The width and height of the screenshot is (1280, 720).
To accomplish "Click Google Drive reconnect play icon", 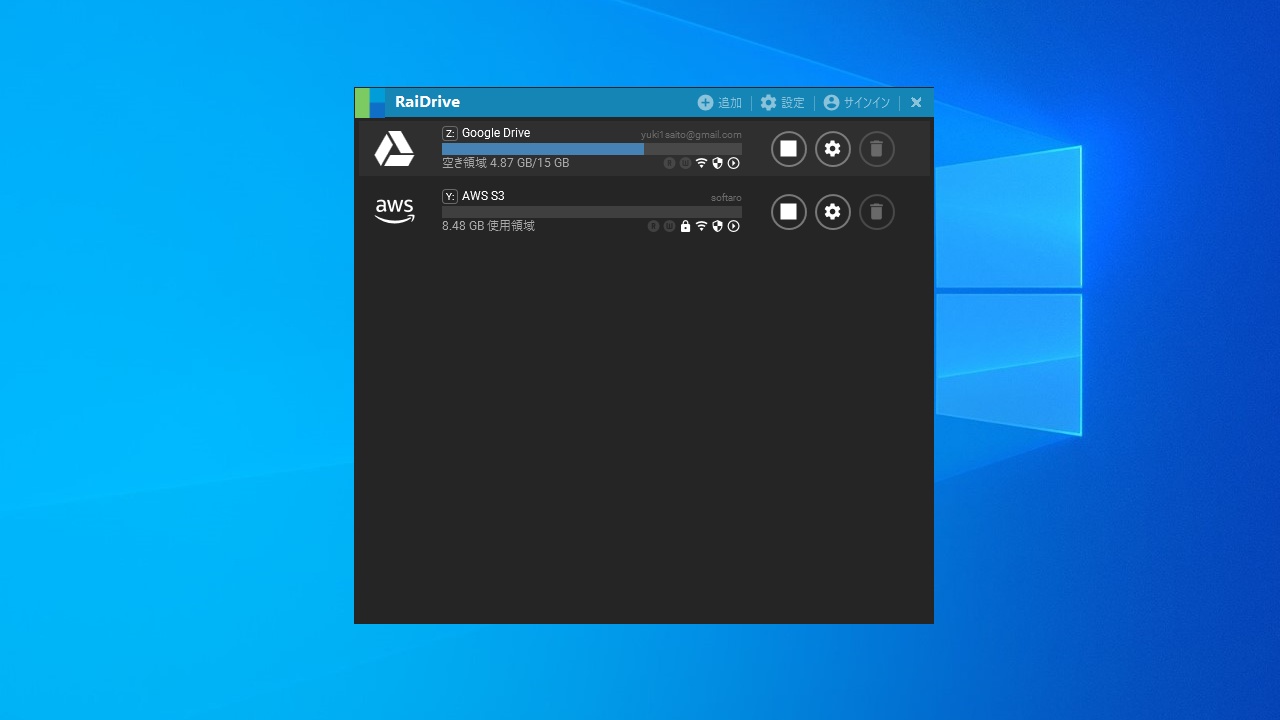I will click(734, 163).
